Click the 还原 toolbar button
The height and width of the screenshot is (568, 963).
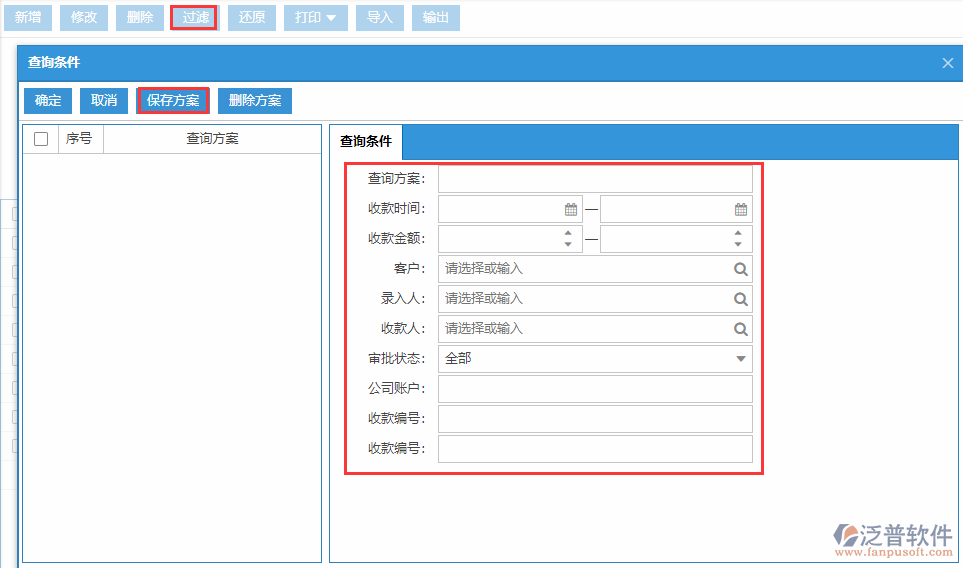tap(252, 18)
